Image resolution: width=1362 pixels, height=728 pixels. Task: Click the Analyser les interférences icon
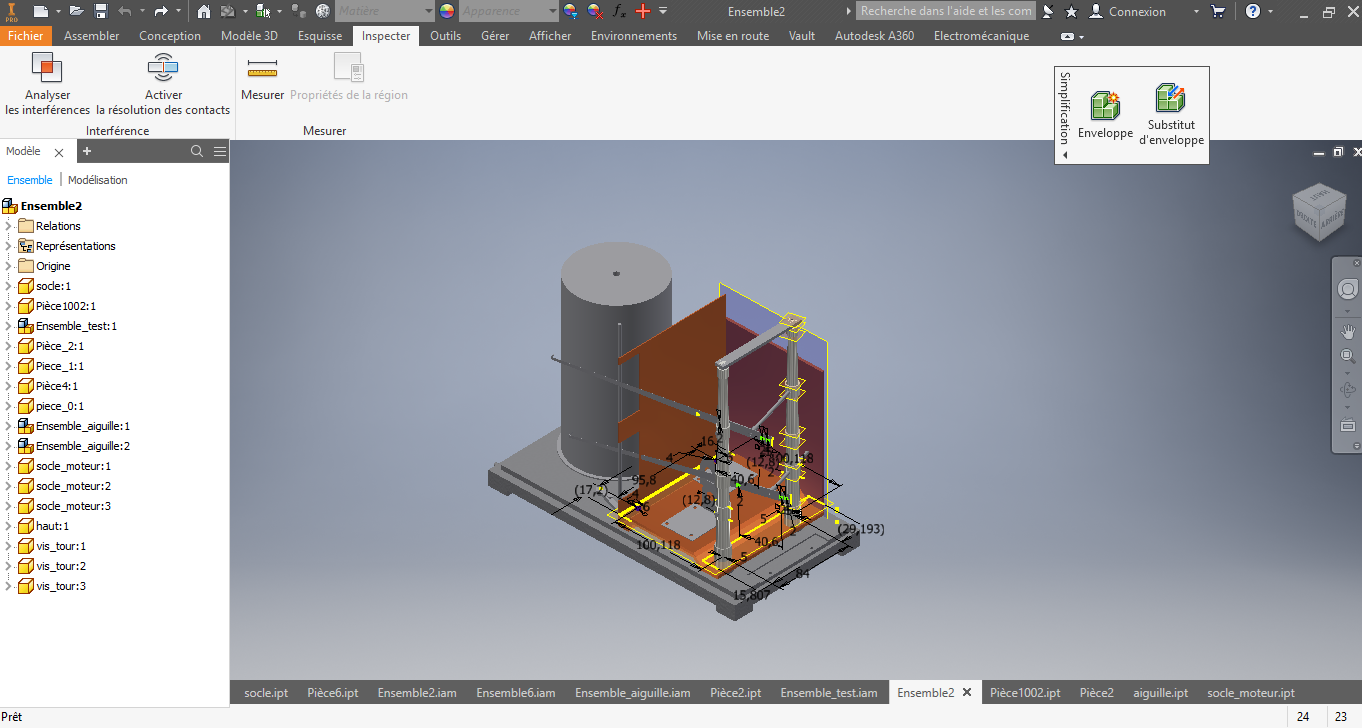pyautogui.click(x=47, y=69)
